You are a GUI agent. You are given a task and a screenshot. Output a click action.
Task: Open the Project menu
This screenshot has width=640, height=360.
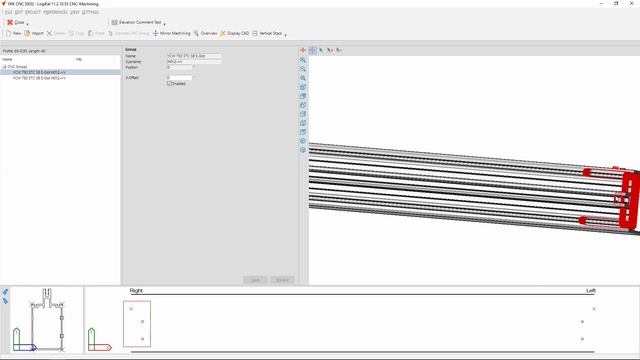click(x=33, y=12)
